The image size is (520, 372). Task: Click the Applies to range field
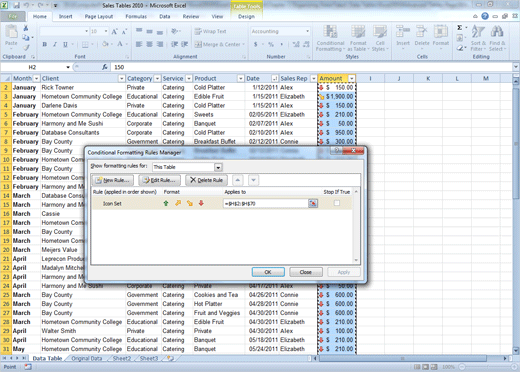tap(266, 203)
